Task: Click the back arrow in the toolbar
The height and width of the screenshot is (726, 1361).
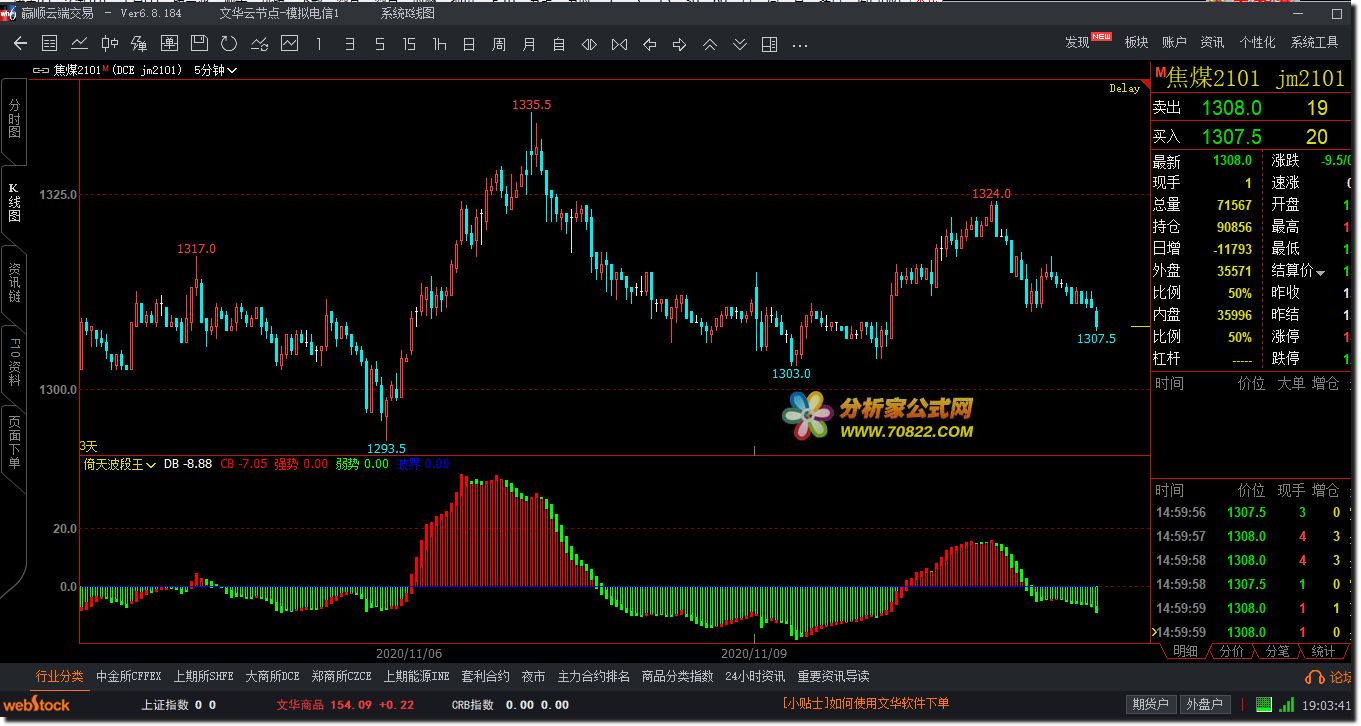Action: [x=20, y=44]
